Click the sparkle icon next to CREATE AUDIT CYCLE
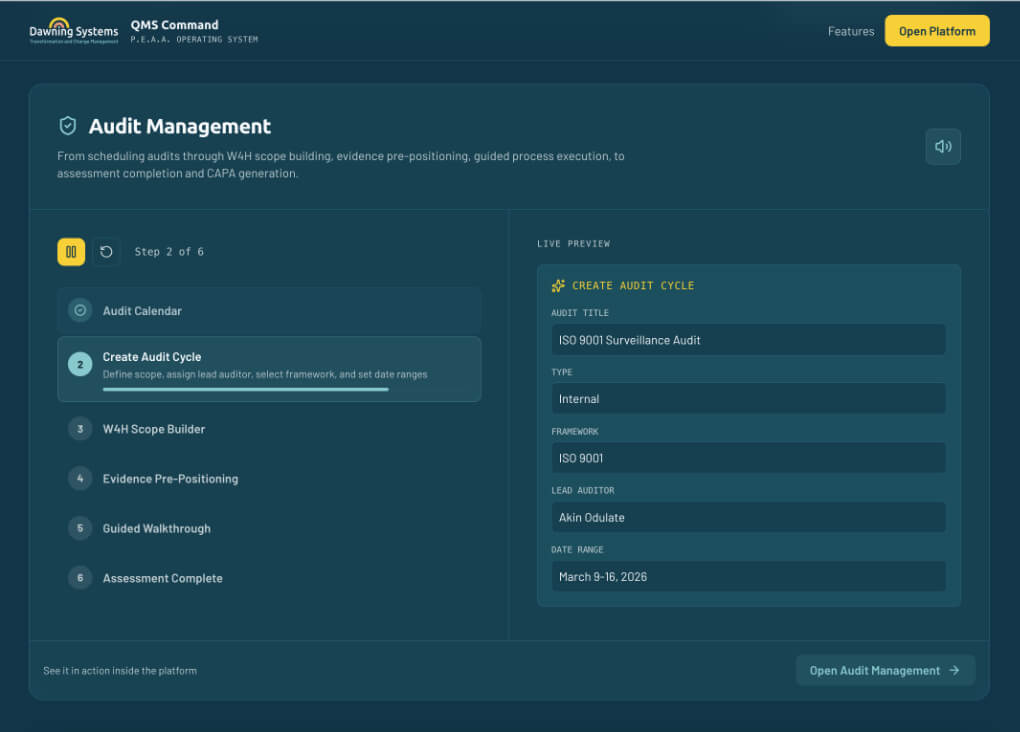1020x732 pixels. (x=559, y=285)
